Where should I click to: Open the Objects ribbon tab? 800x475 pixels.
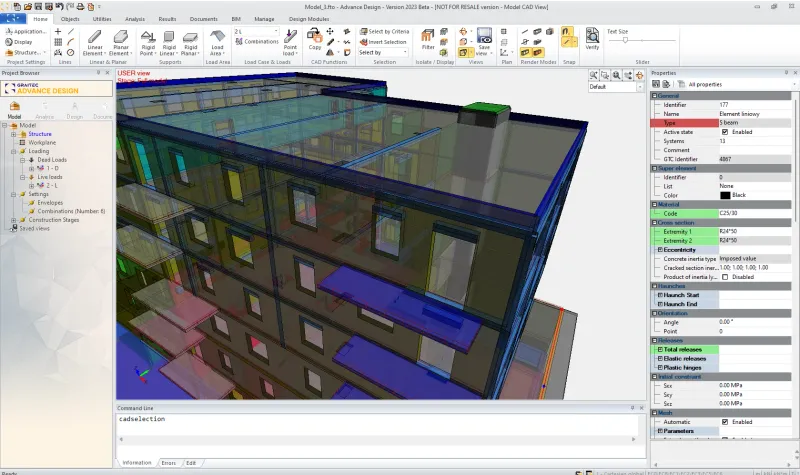(x=70, y=19)
